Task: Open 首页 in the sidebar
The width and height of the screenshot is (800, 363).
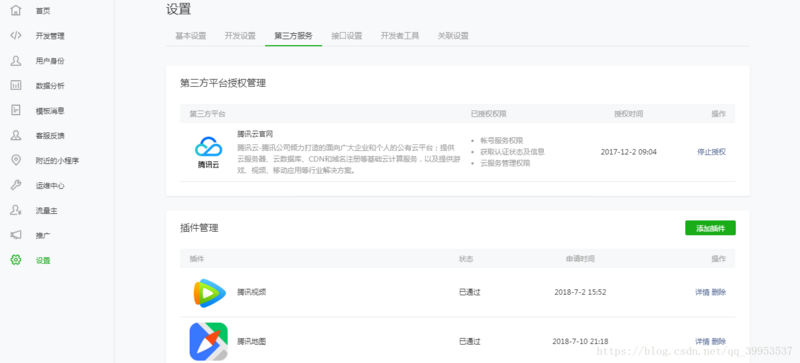Action: (x=43, y=11)
